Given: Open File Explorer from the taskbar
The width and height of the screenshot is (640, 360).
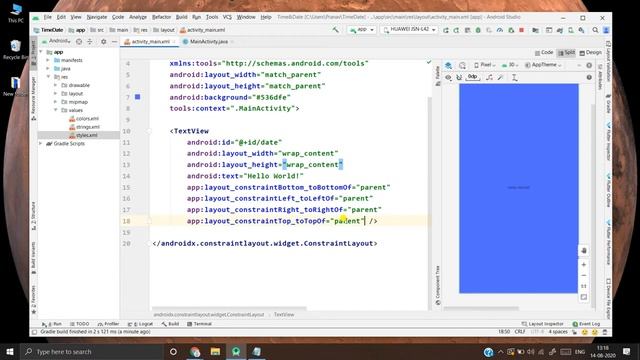Looking at the screenshot, I should tap(215, 351).
